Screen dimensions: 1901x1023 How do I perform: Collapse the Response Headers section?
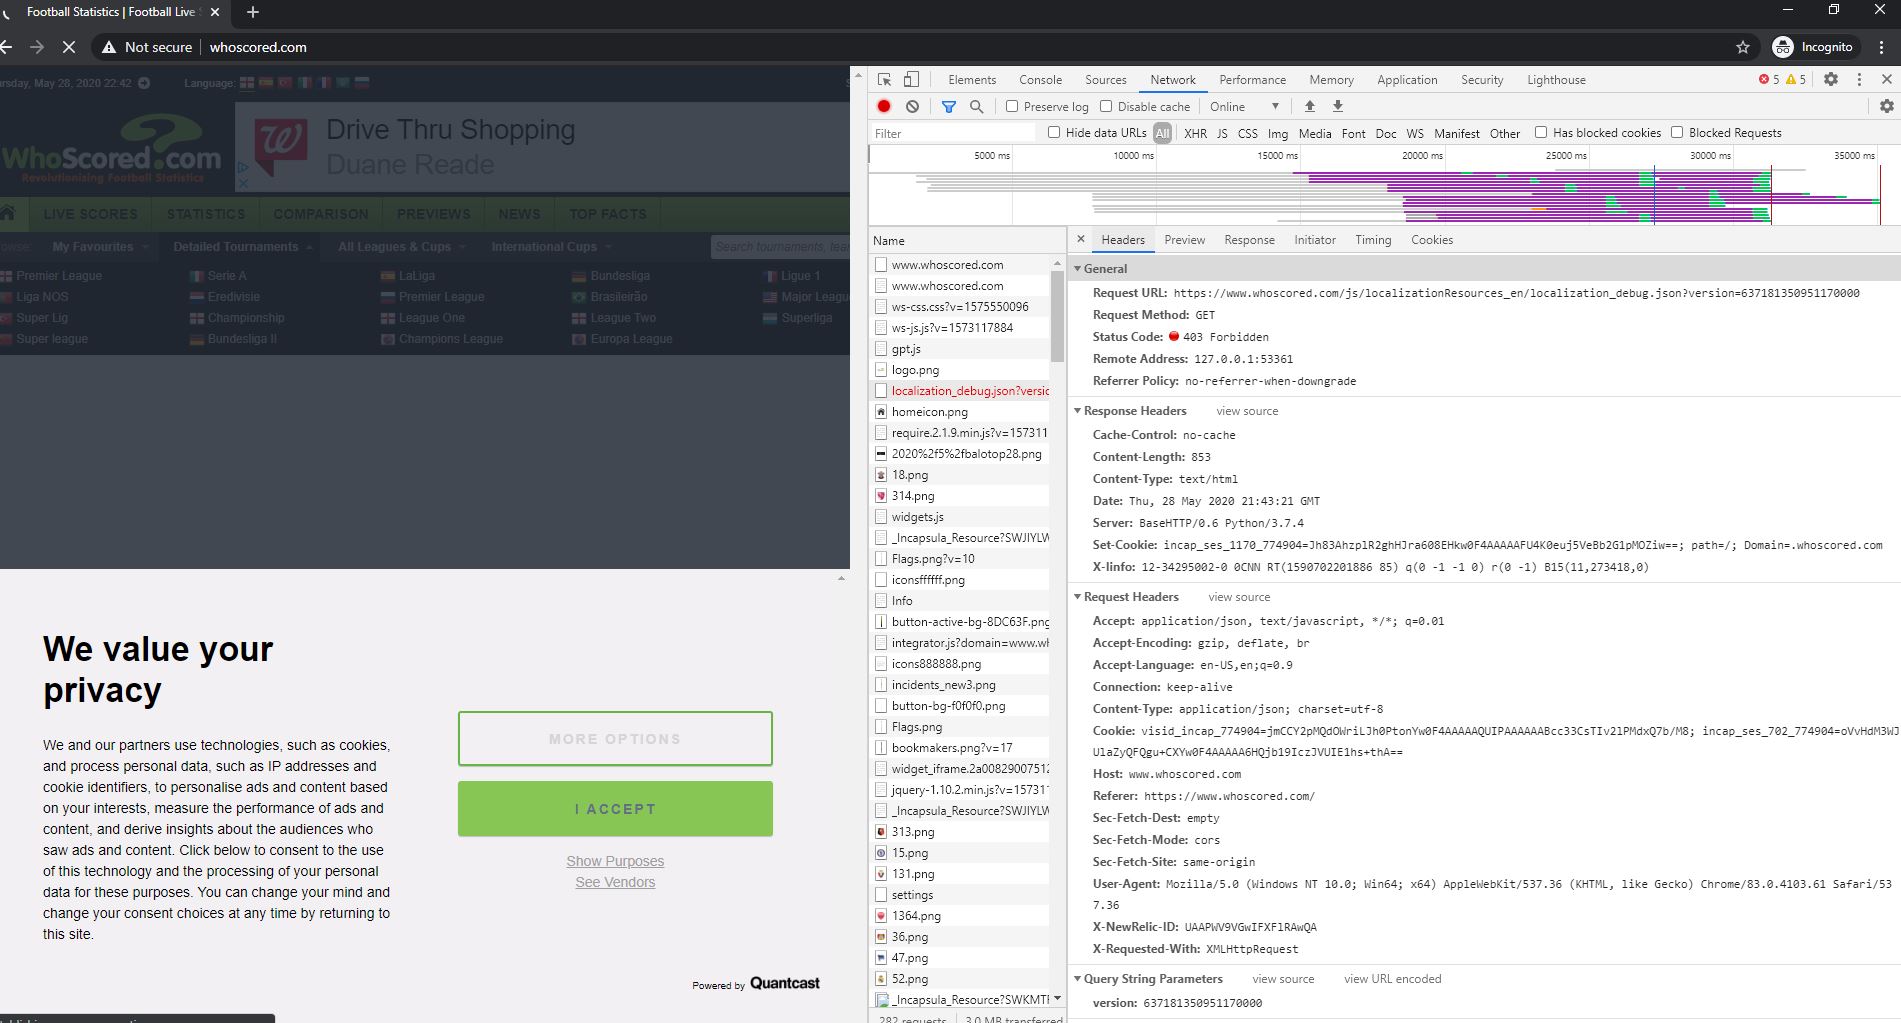point(1078,411)
